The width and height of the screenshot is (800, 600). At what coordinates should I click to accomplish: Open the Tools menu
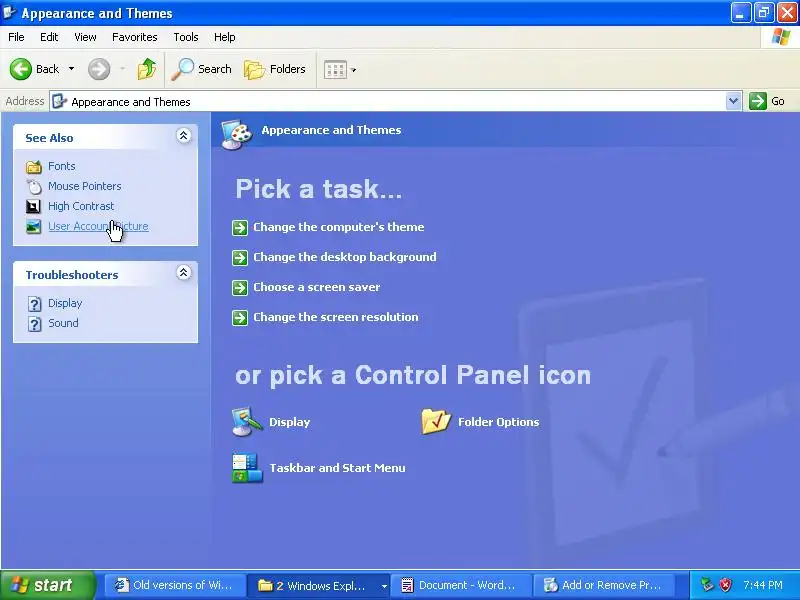click(186, 37)
